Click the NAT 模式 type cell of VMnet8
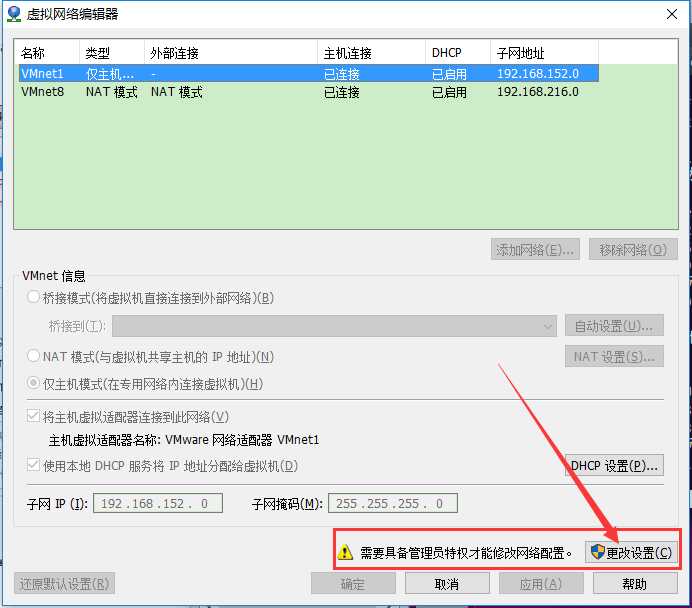The image size is (692, 608). point(112,92)
